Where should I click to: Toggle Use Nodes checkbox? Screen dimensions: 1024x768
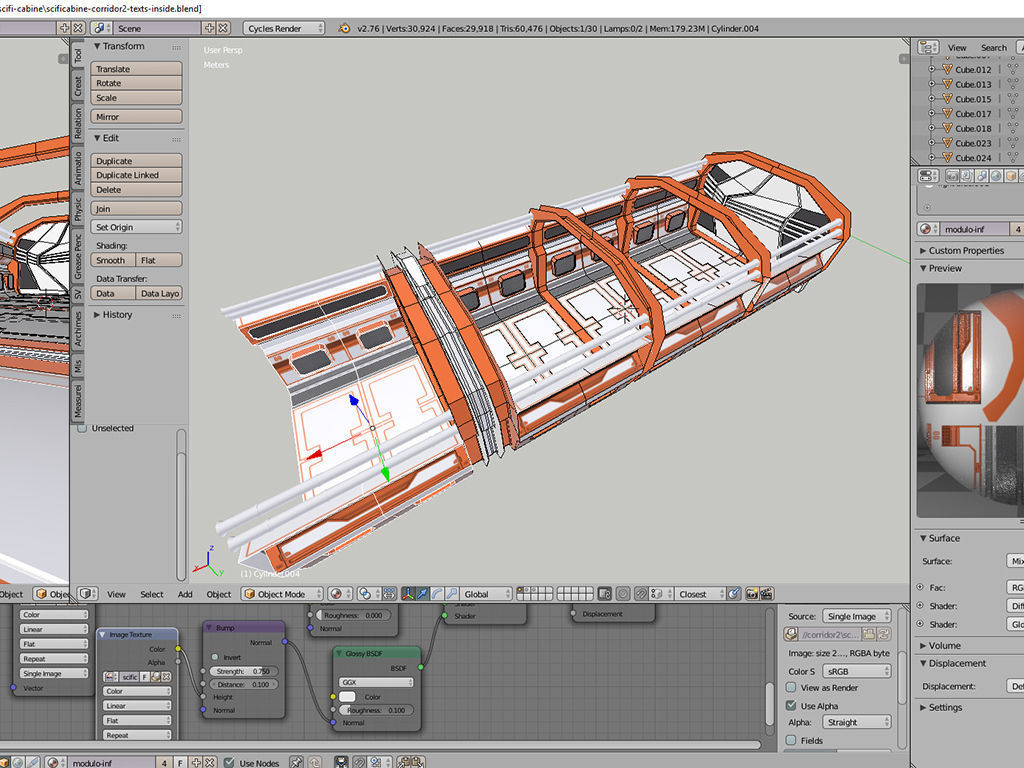point(229,762)
